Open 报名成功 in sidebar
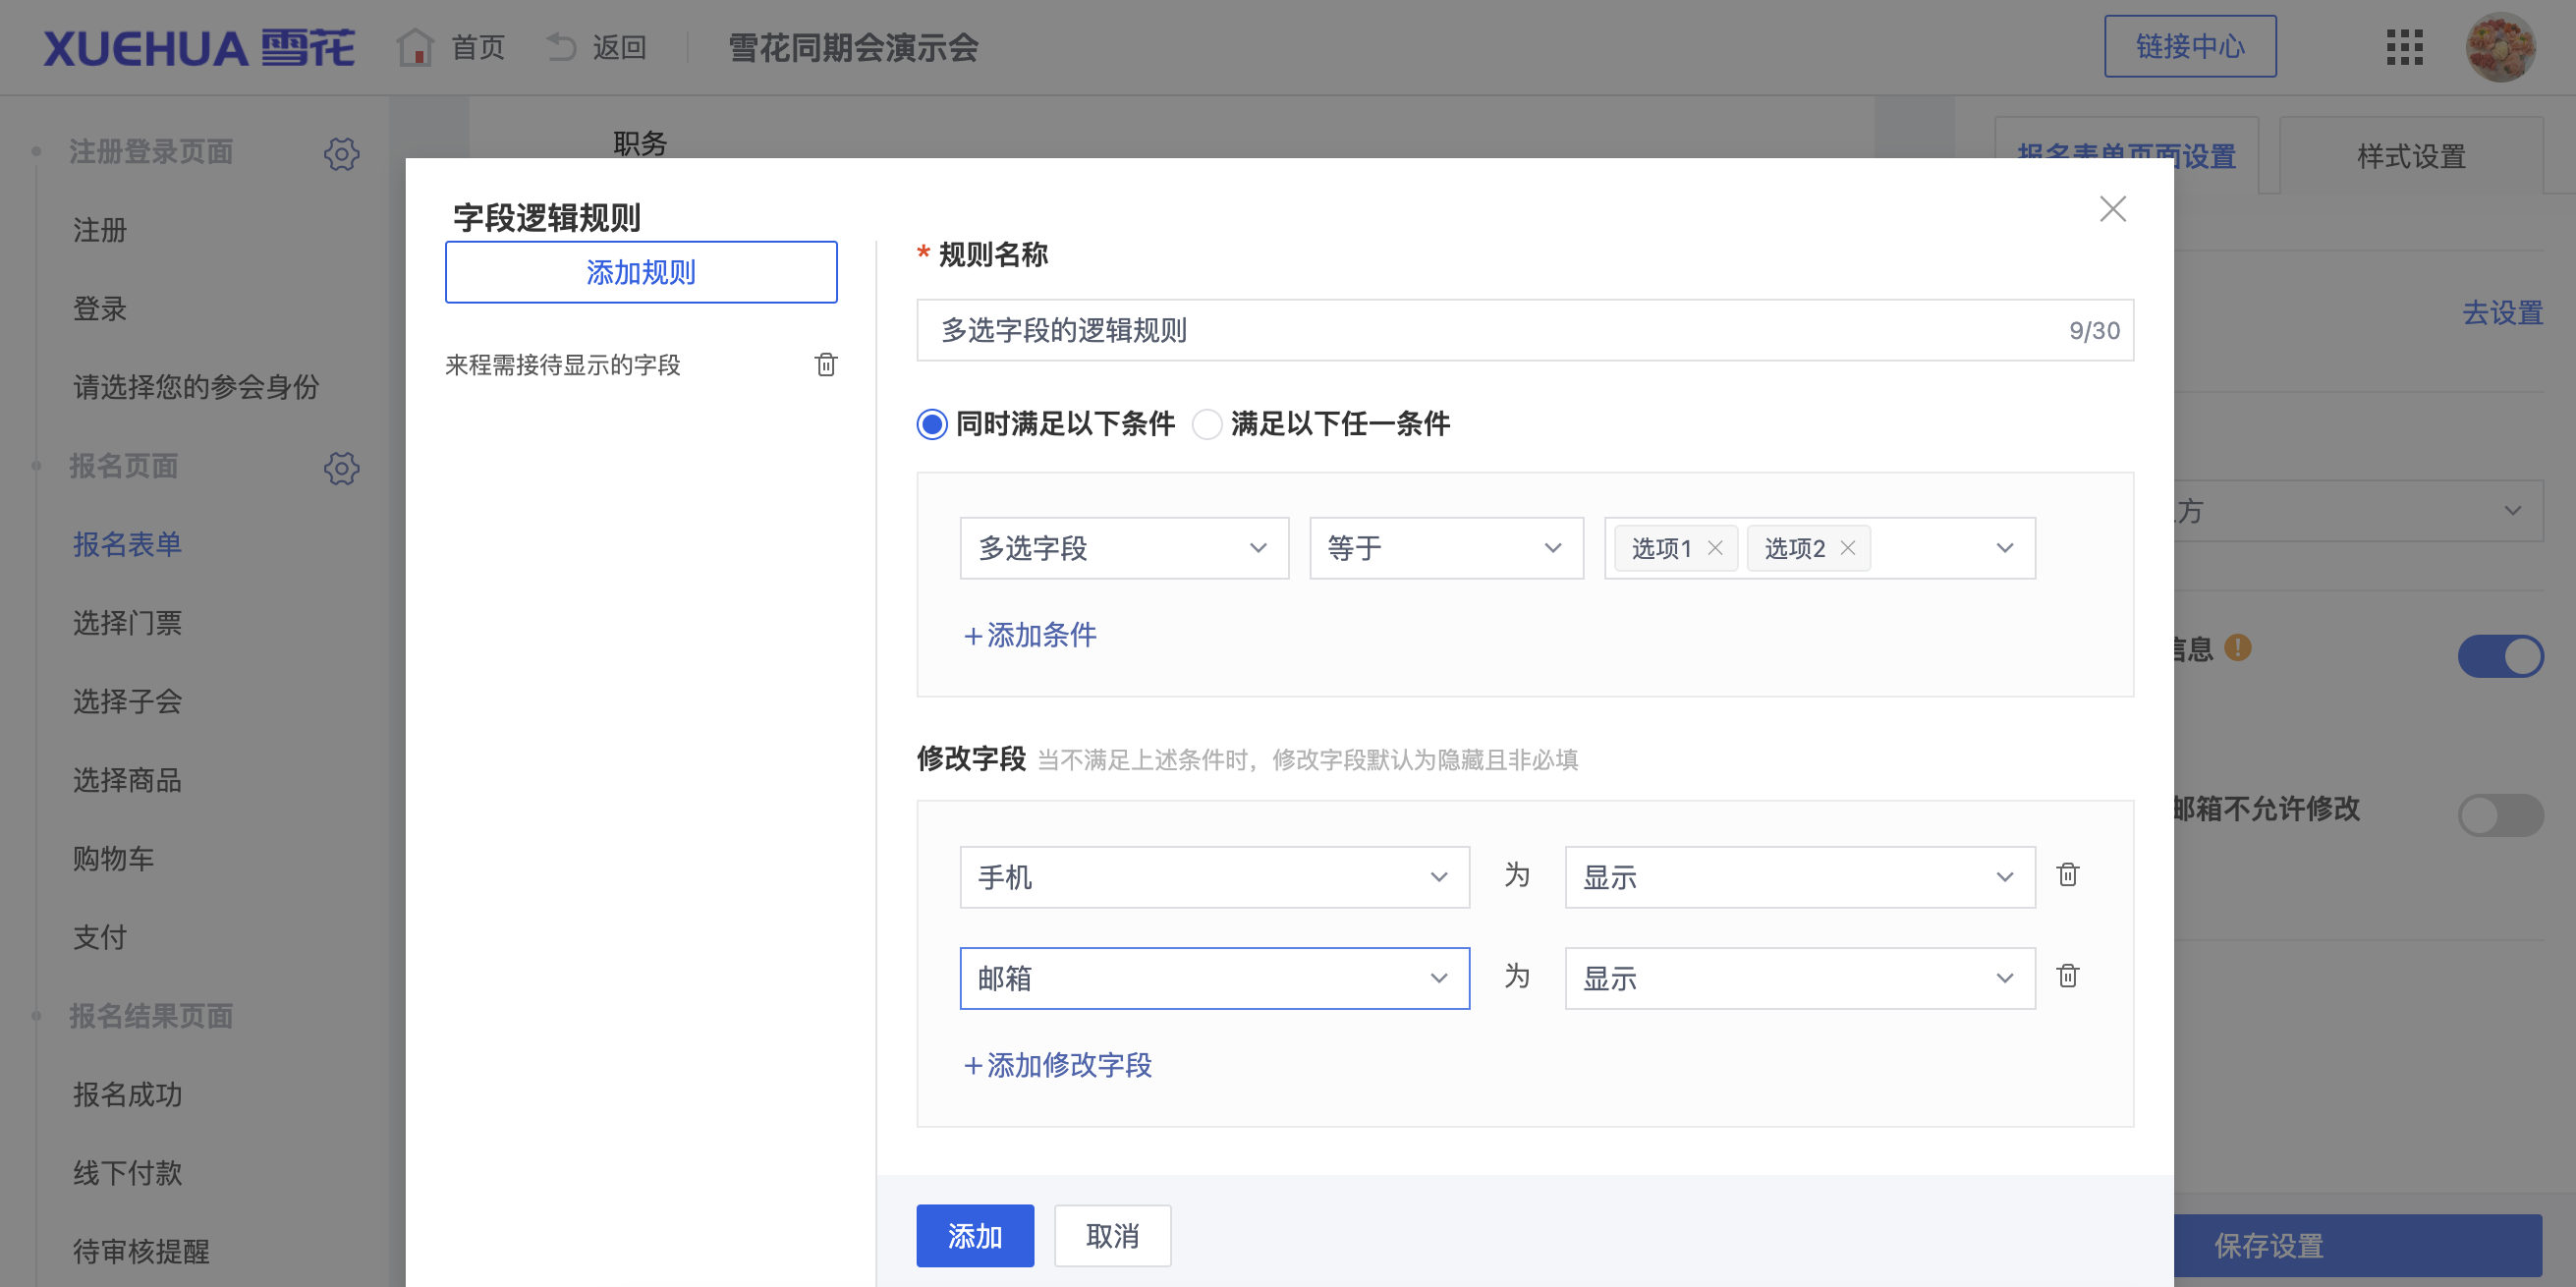Screen dimensions: 2576x1287 127,1094
